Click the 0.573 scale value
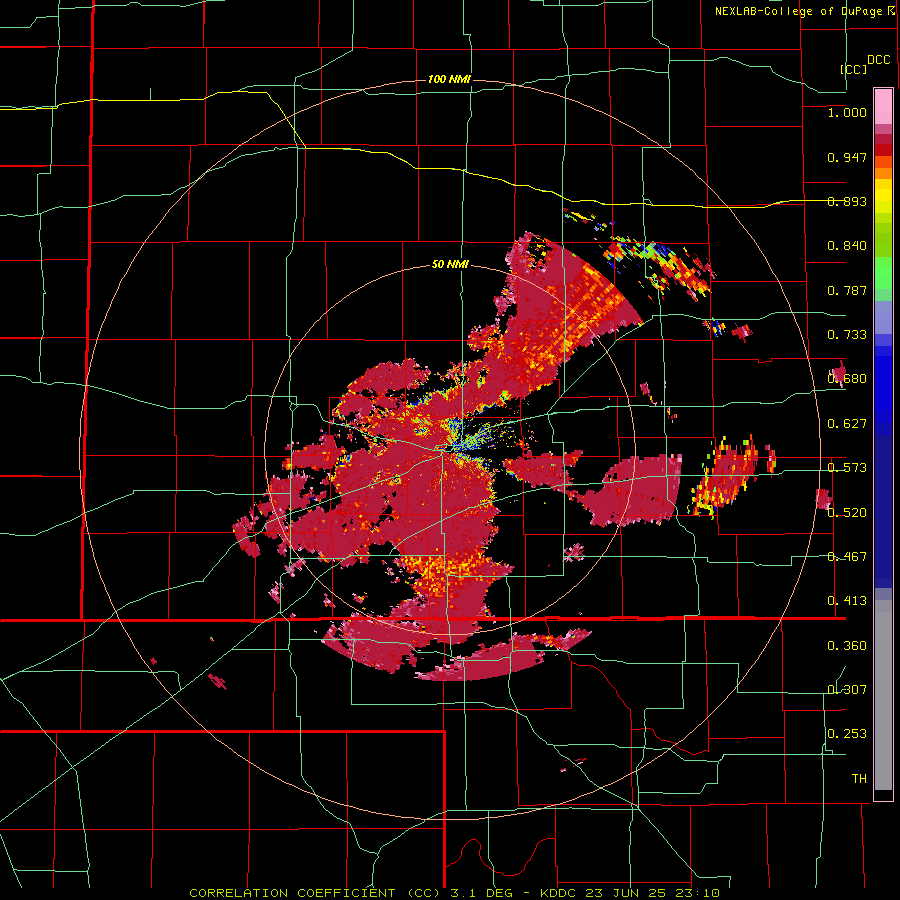Viewport: 900px width, 900px height. coord(847,468)
